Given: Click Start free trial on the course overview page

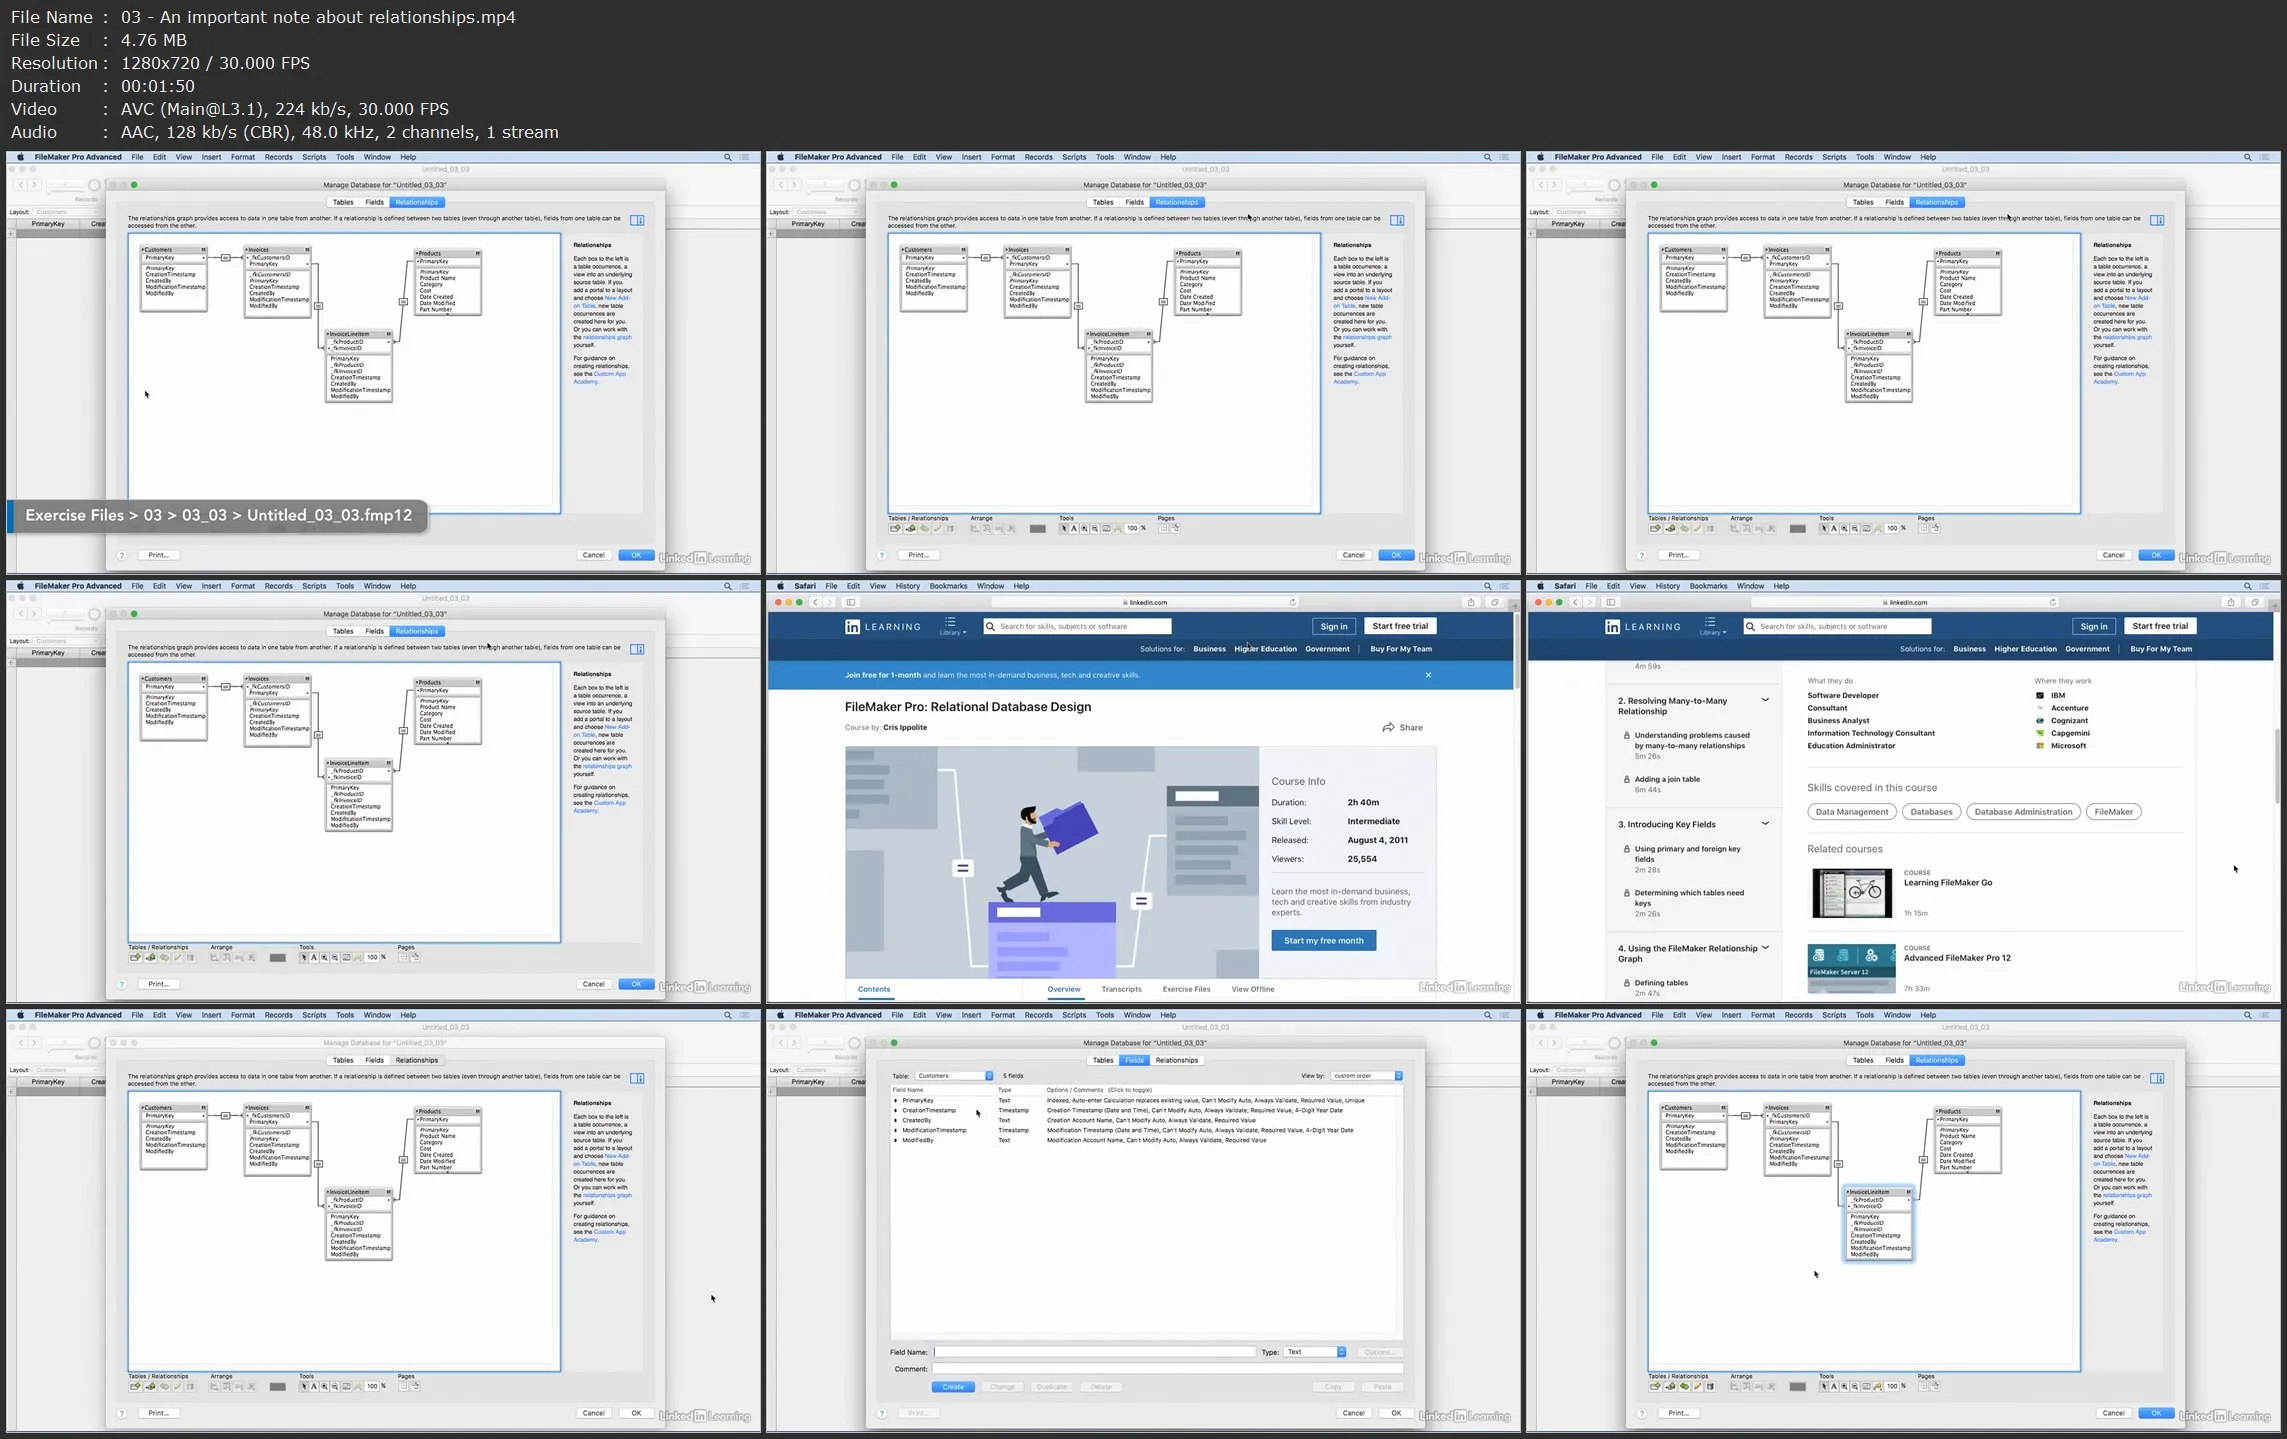Looking at the screenshot, I should pyautogui.click(x=1400, y=626).
